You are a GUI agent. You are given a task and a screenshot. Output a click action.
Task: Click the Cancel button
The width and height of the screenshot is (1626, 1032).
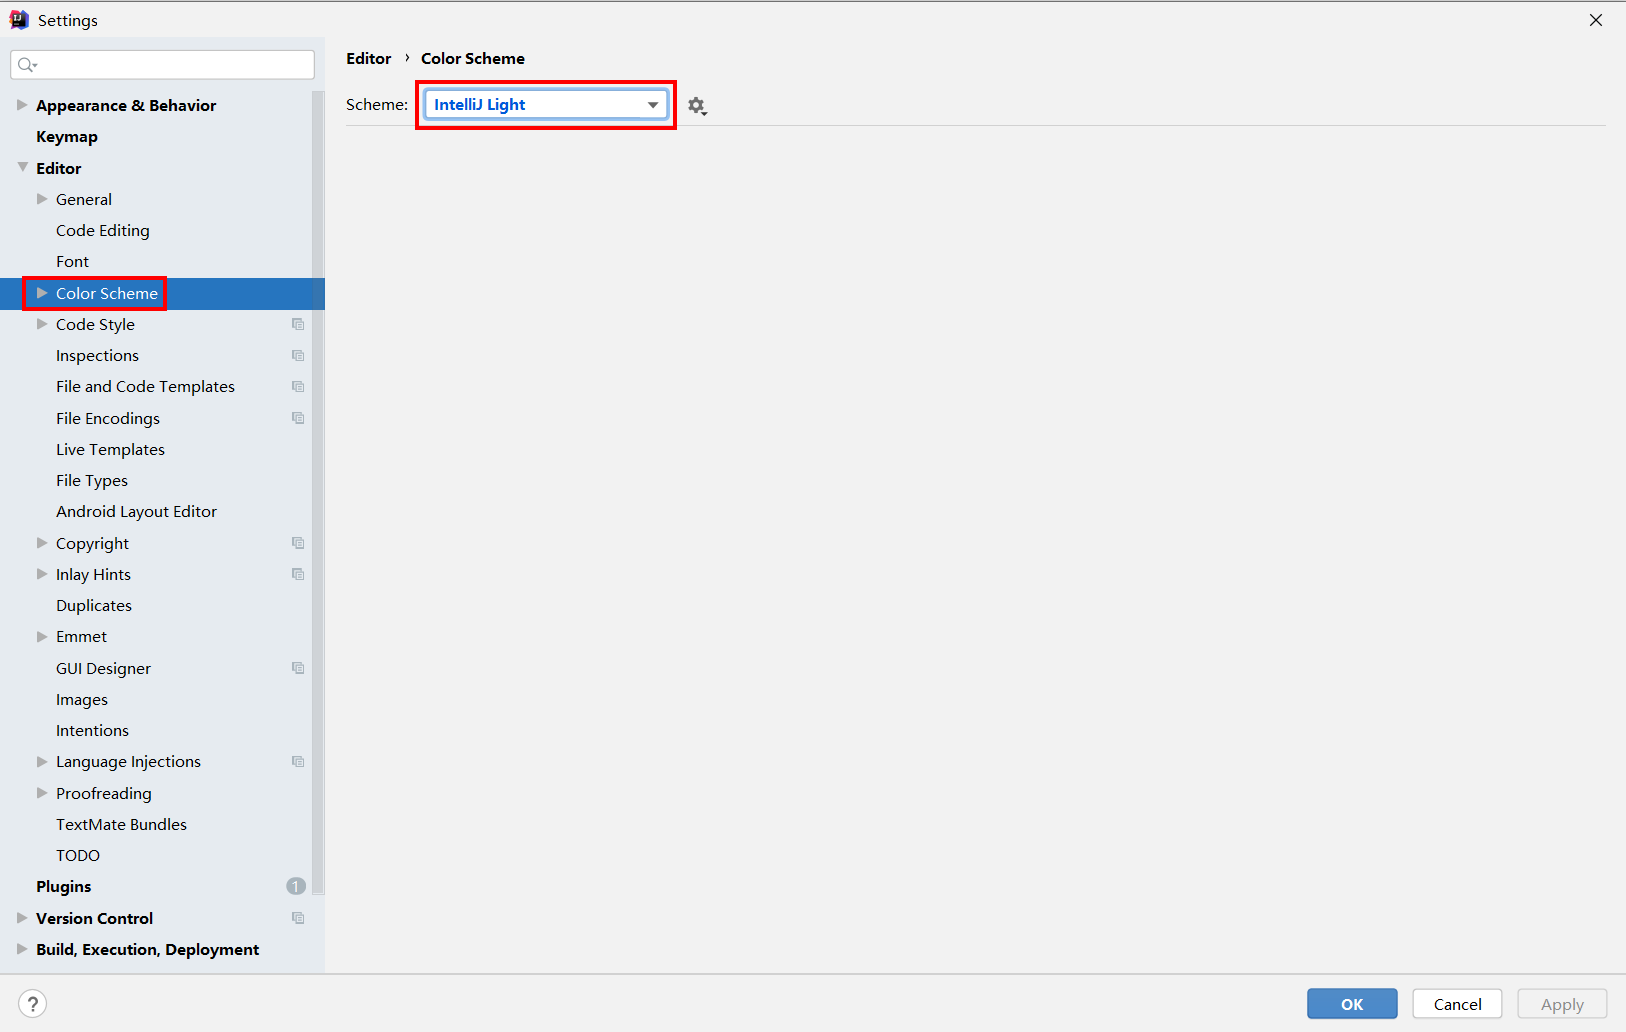[1457, 1004]
